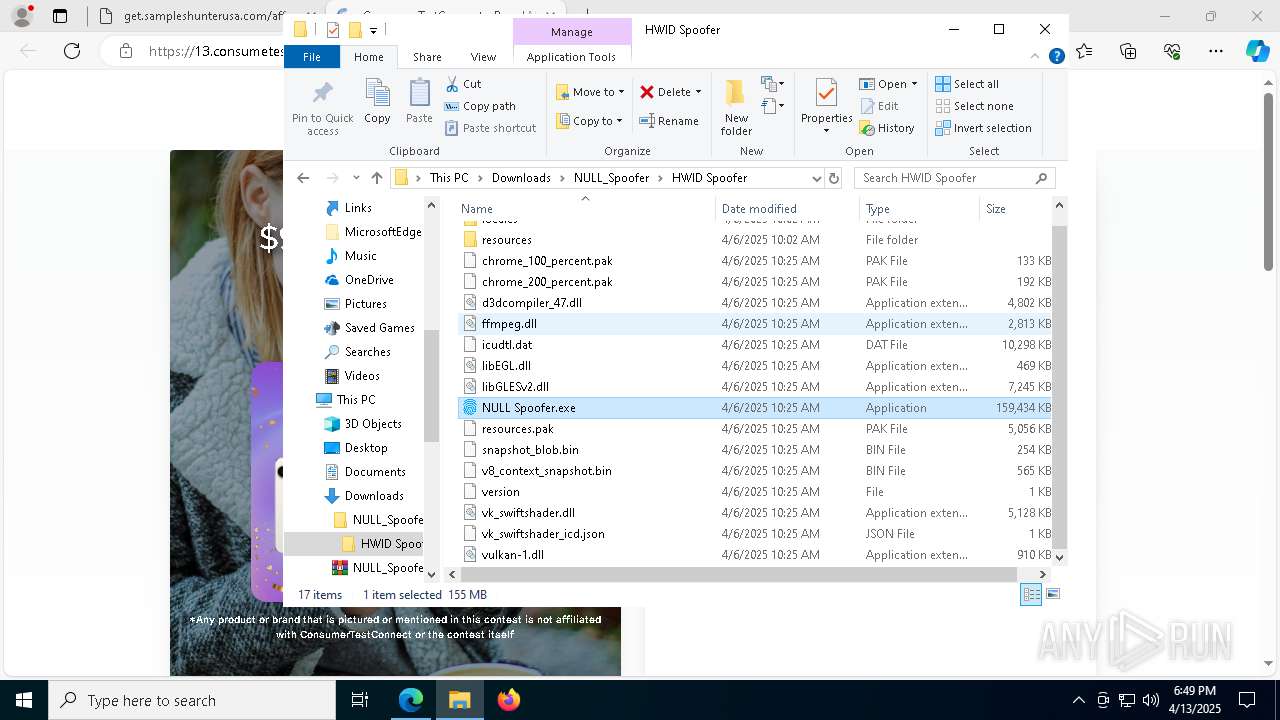Image resolution: width=1280 pixels, height=720 pixels.
Task: Go up one folder level
Action: point(376,178)
